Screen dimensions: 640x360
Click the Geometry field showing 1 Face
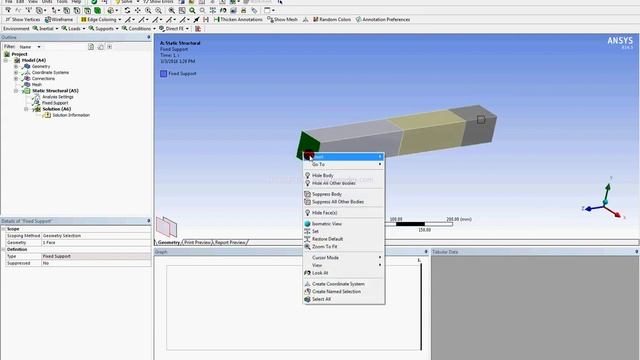click(x=96, y=242)
